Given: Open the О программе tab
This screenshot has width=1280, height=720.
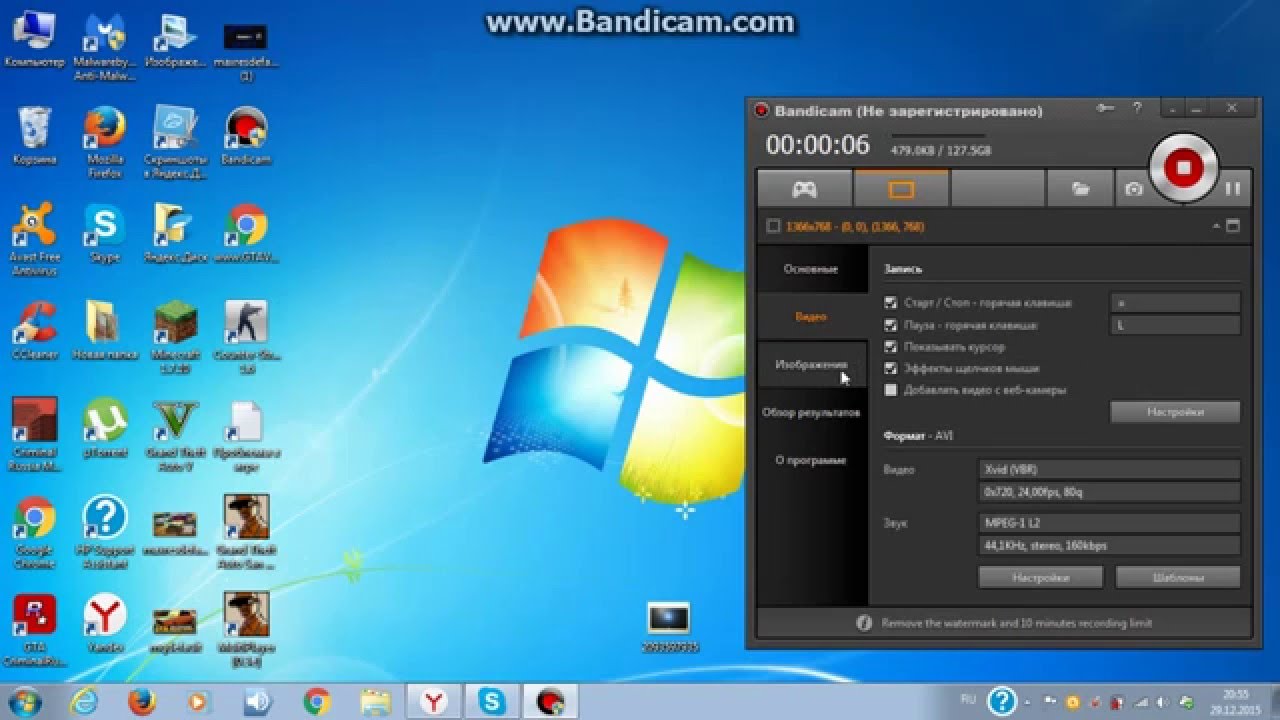Looking at the screenshot, I should pos(812,461).
